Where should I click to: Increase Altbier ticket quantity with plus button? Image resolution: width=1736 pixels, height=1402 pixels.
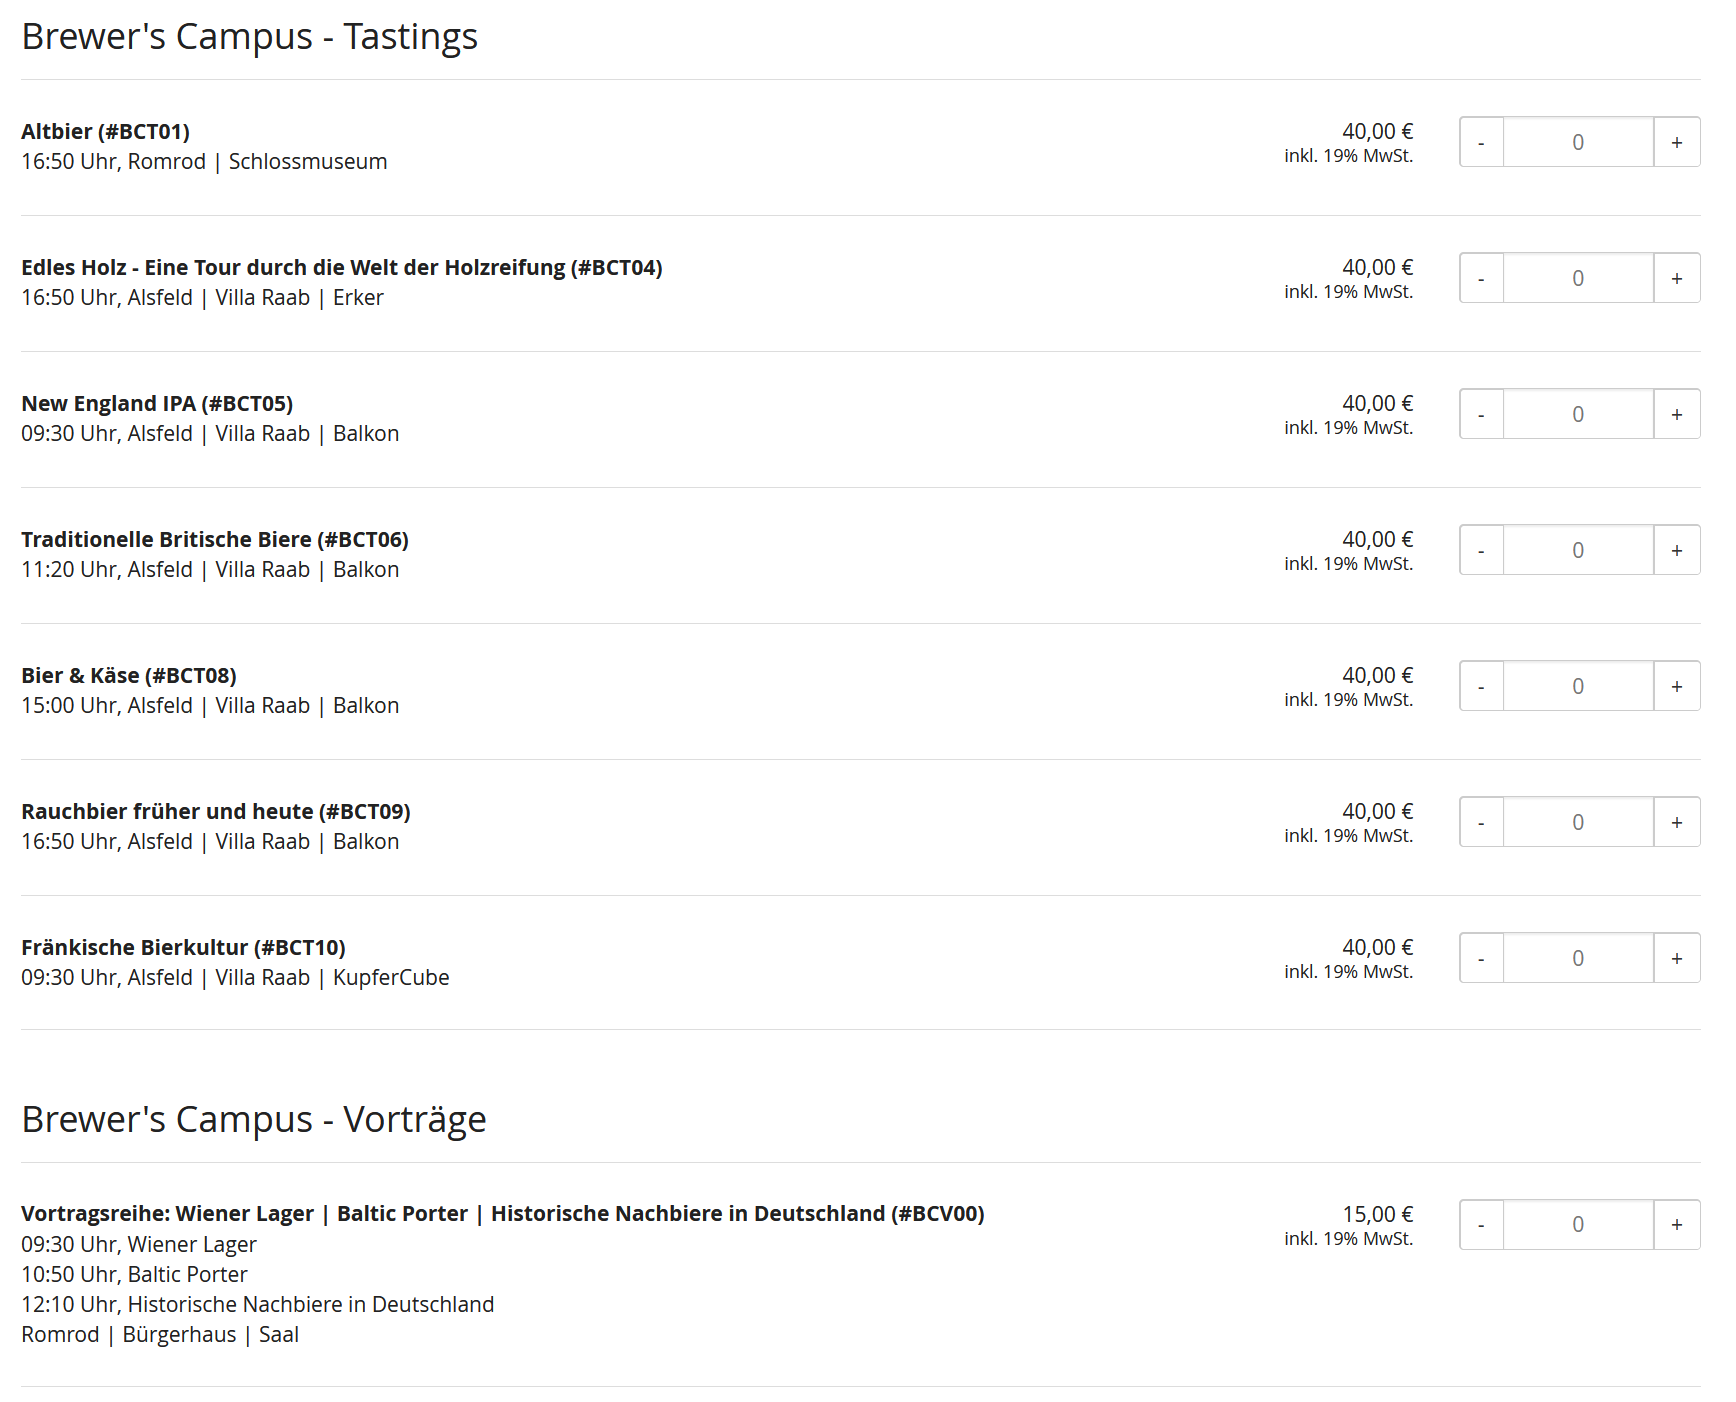tap(1676, 142)
